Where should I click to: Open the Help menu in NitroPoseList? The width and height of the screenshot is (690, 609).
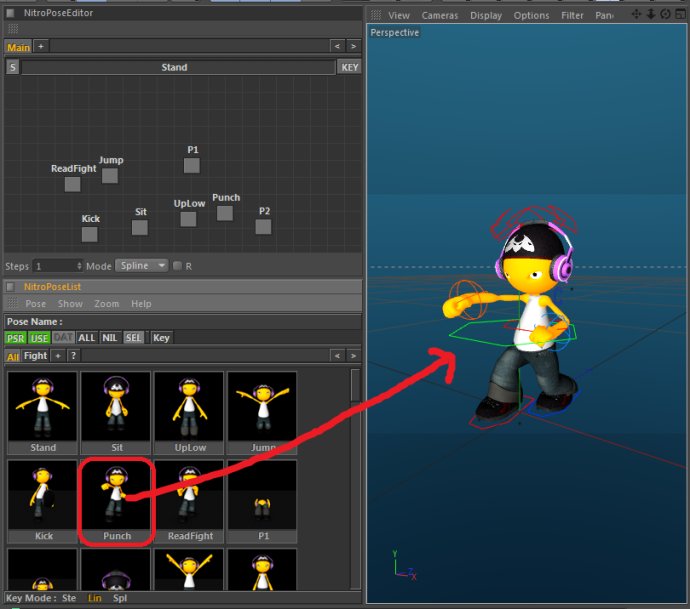coord(141,304)
